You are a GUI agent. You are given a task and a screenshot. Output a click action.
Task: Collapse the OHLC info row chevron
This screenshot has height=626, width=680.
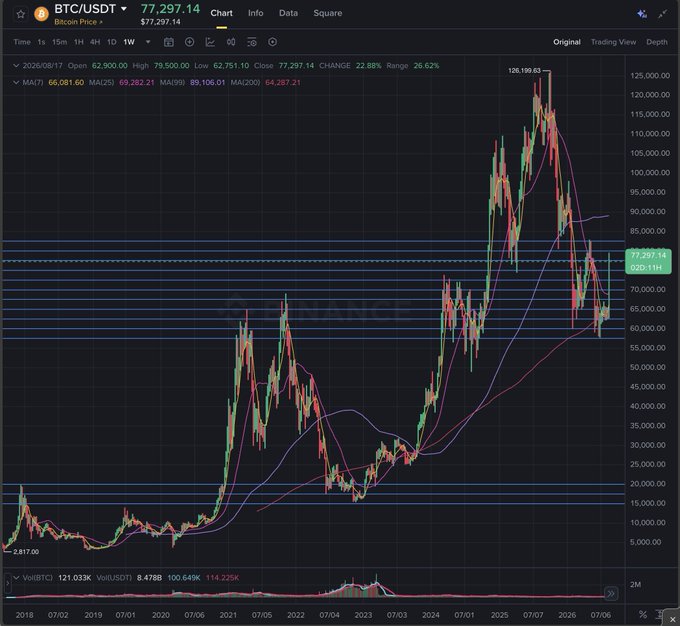(16, 66)
